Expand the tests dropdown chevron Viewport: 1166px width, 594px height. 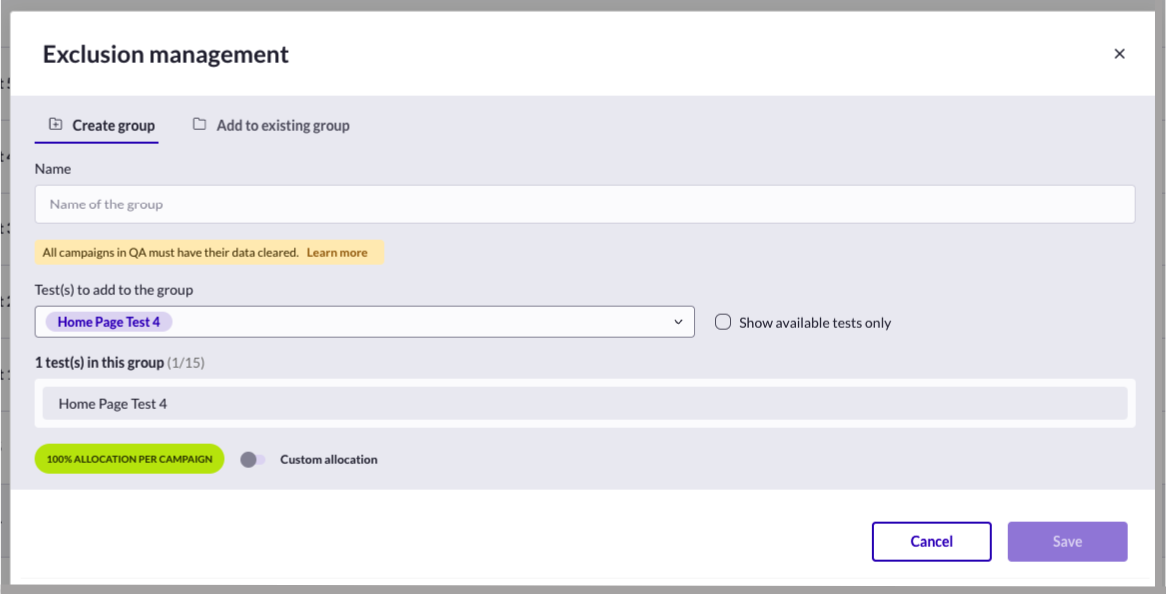[x=677, y=322]
